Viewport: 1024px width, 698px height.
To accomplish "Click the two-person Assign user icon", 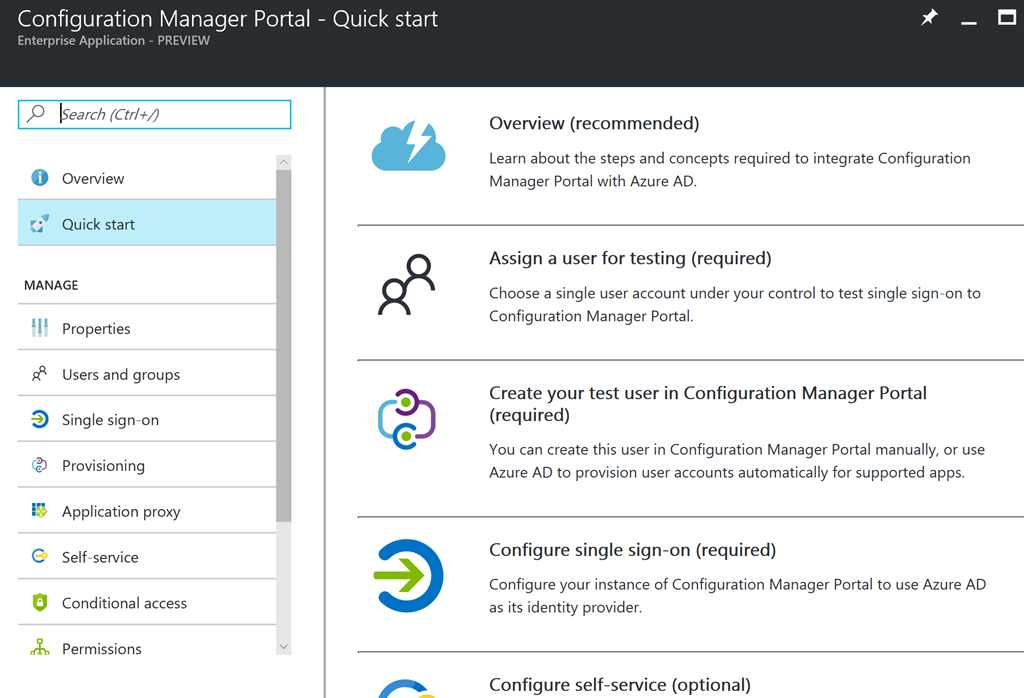I will [406, 285].
